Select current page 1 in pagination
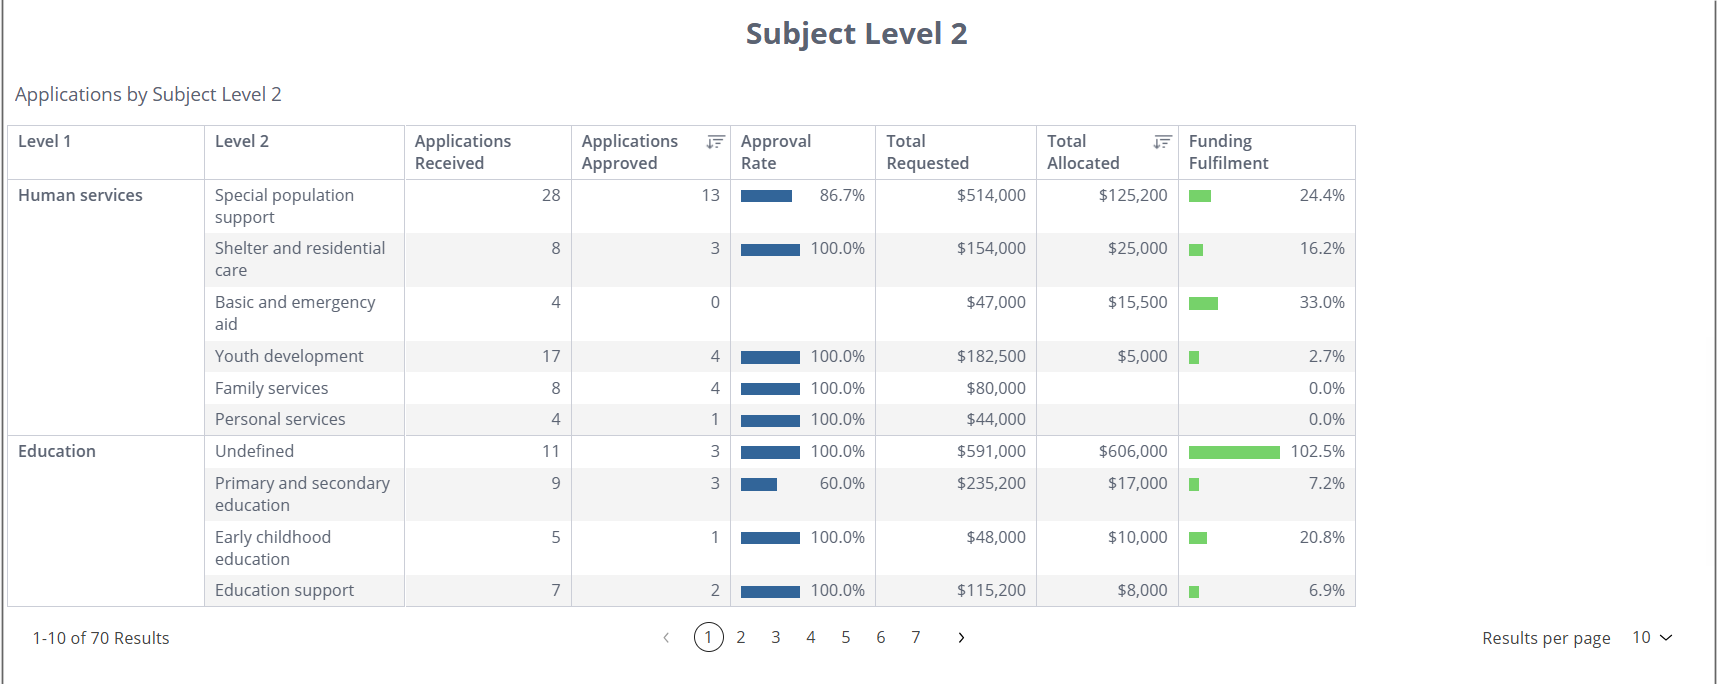 [708, 638]
